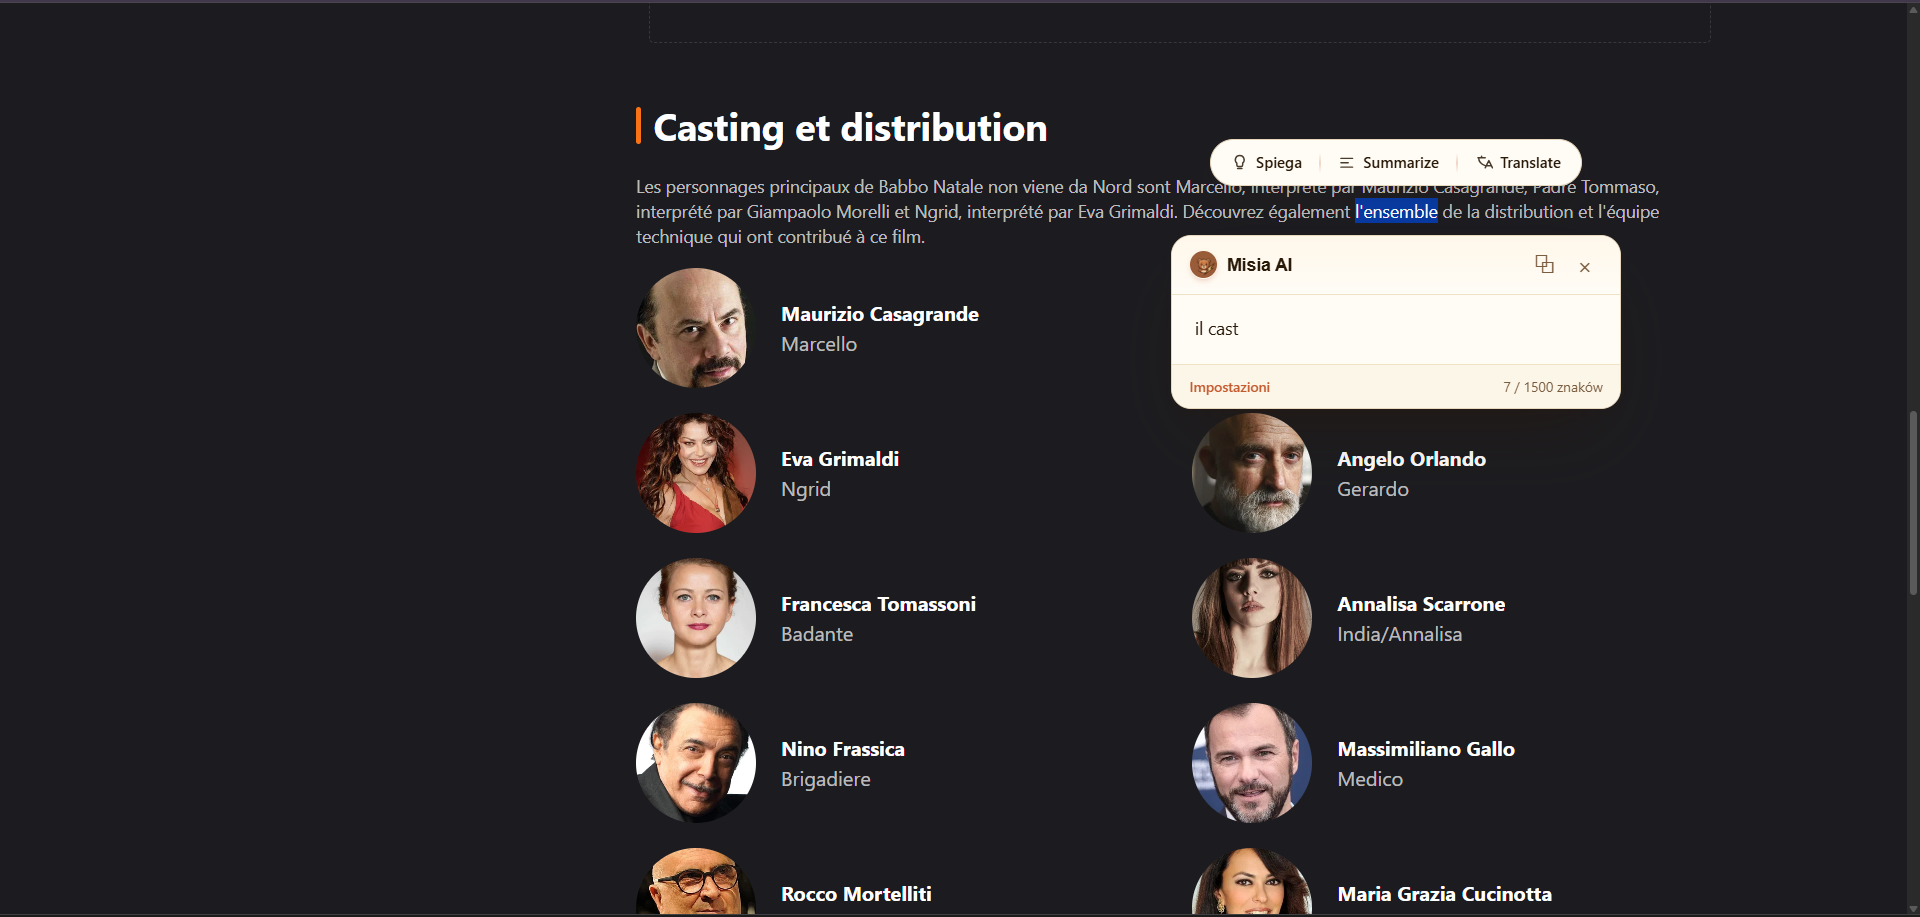
Task: Click the name Francesca Tomassoni
Action: (x=878, y=604)
